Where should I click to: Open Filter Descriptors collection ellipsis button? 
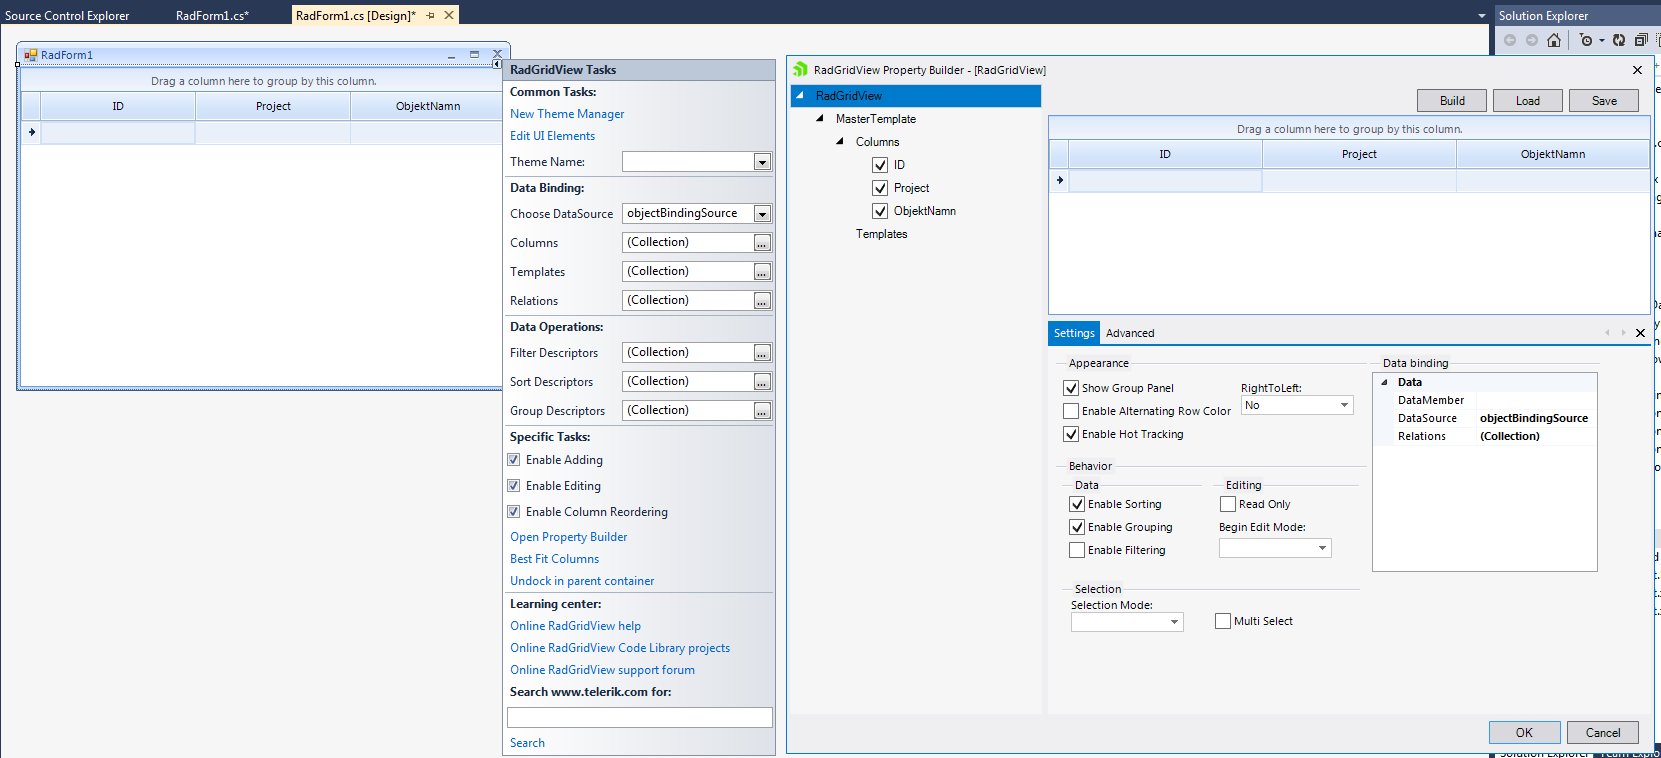click(x=762, y=353)
